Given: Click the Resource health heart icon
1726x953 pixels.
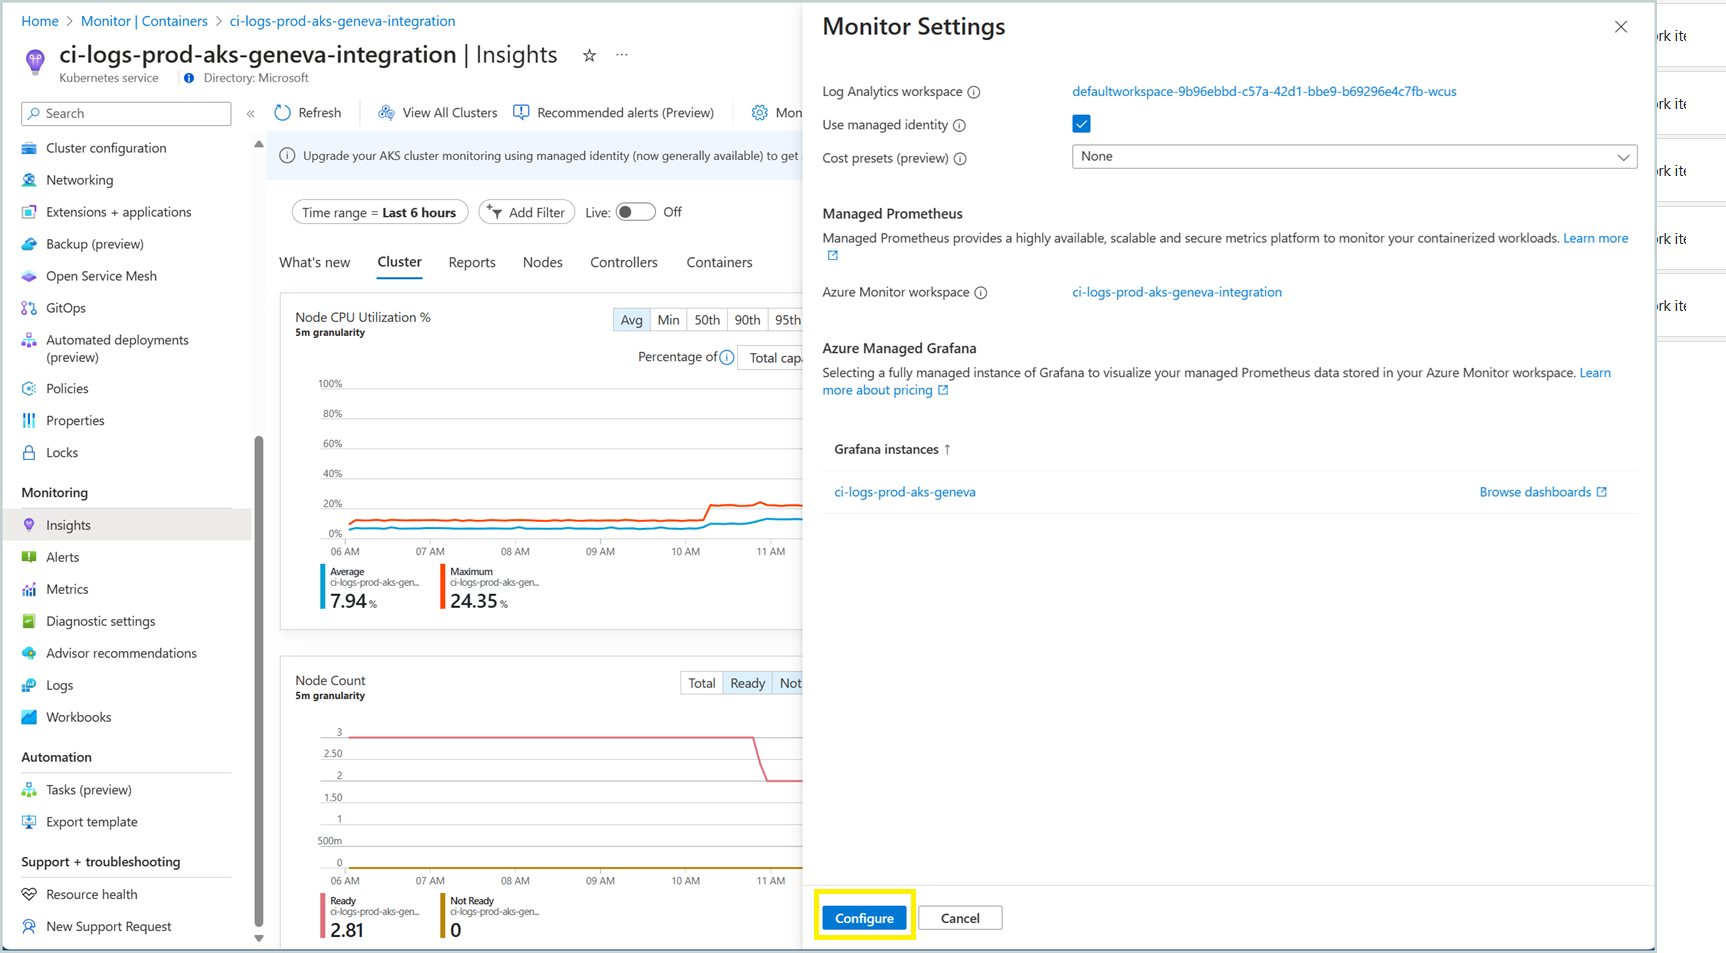Looking at the screenshot, I should tap(29, 894).
